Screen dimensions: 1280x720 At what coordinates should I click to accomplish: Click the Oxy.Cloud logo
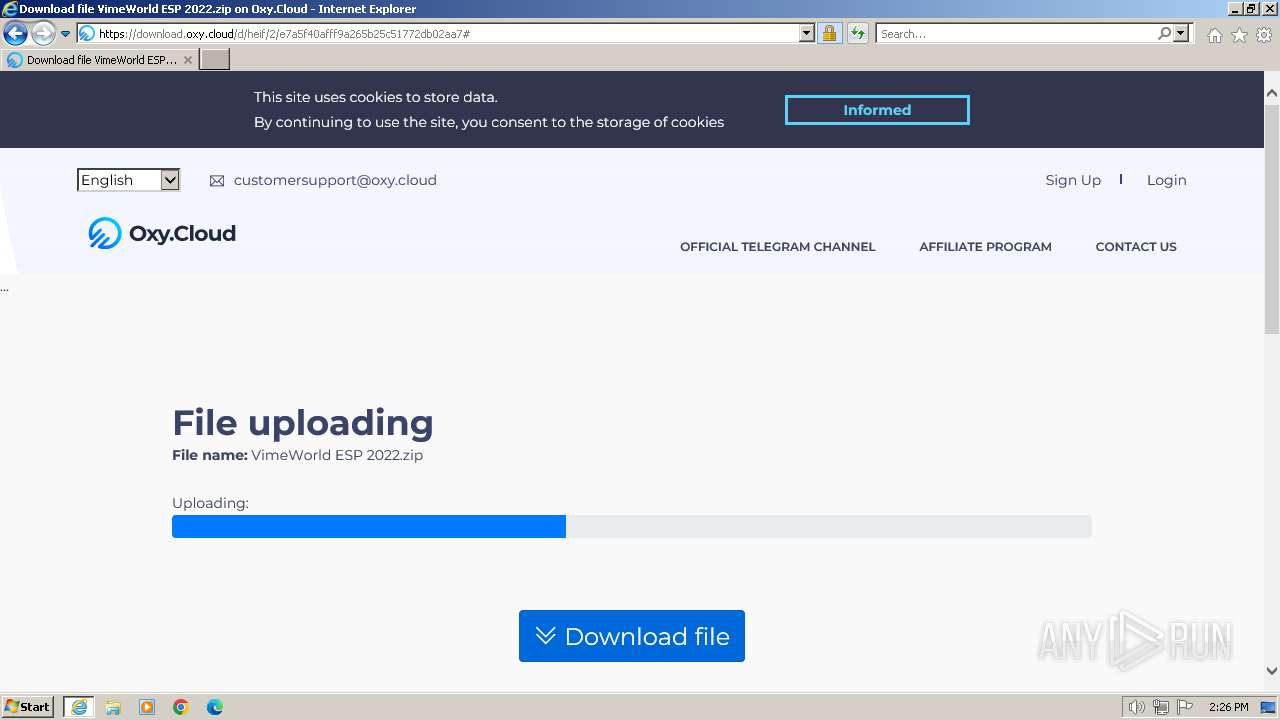coord(162,233)
